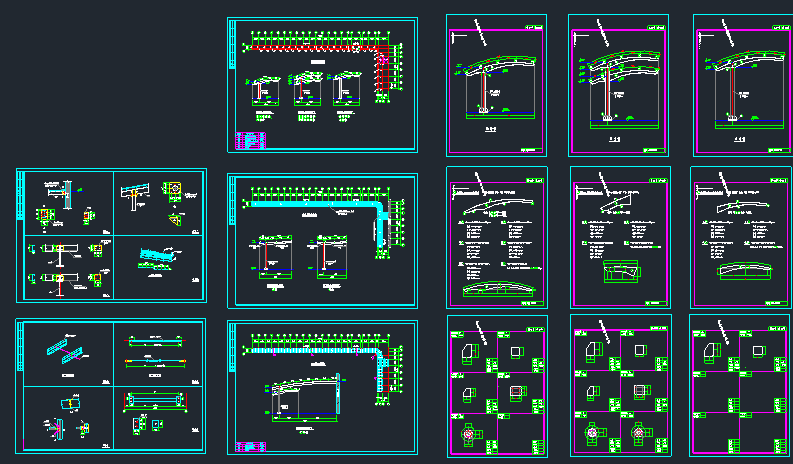Select the bottom center plan drawing sheet

tap(322, 389)
